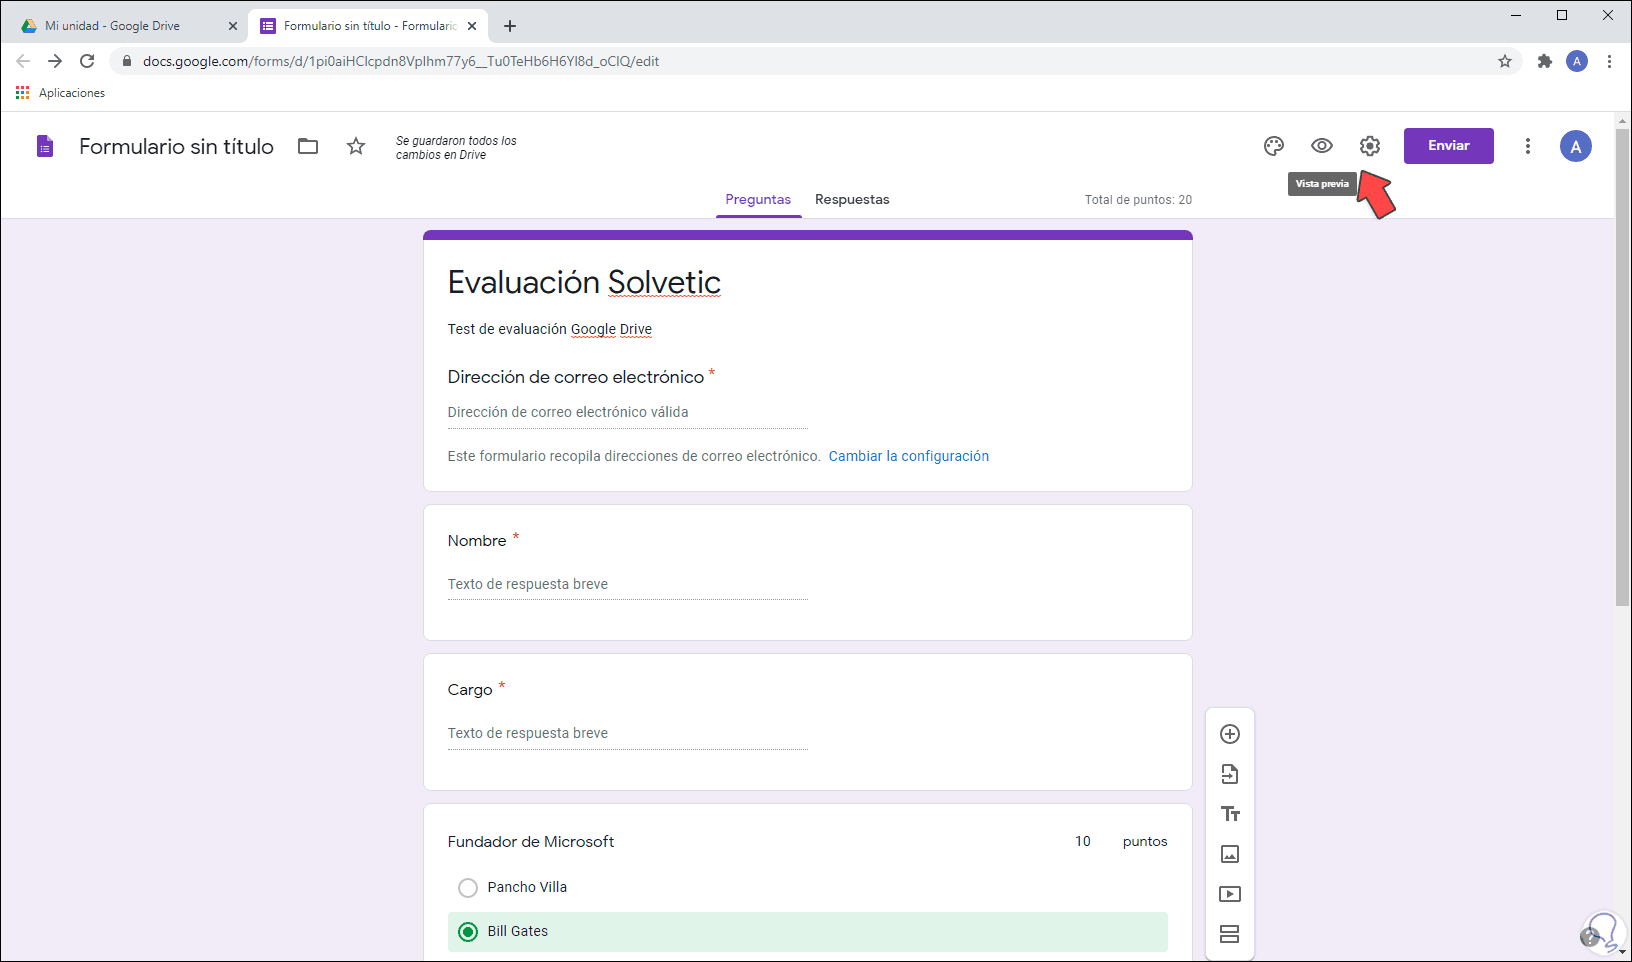Go forward with browser forward arrow

tap(55, 61)
